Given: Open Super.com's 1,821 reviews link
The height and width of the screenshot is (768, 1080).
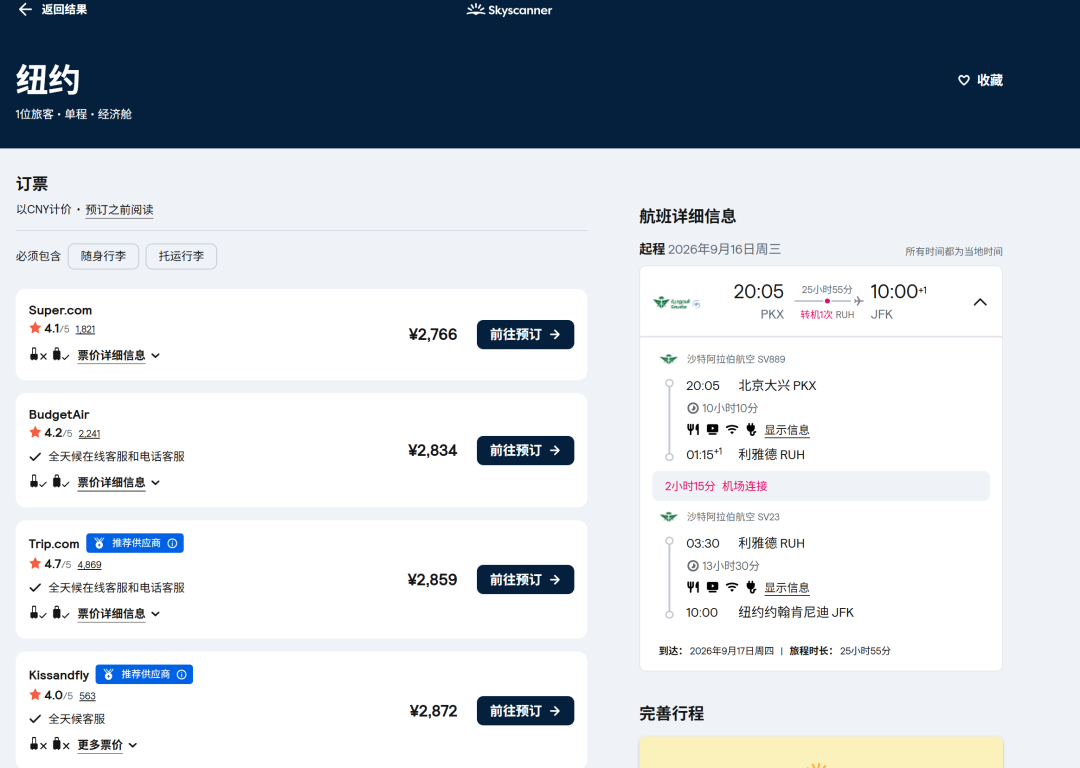Looking at the screenshot, I should coord(85,329).
